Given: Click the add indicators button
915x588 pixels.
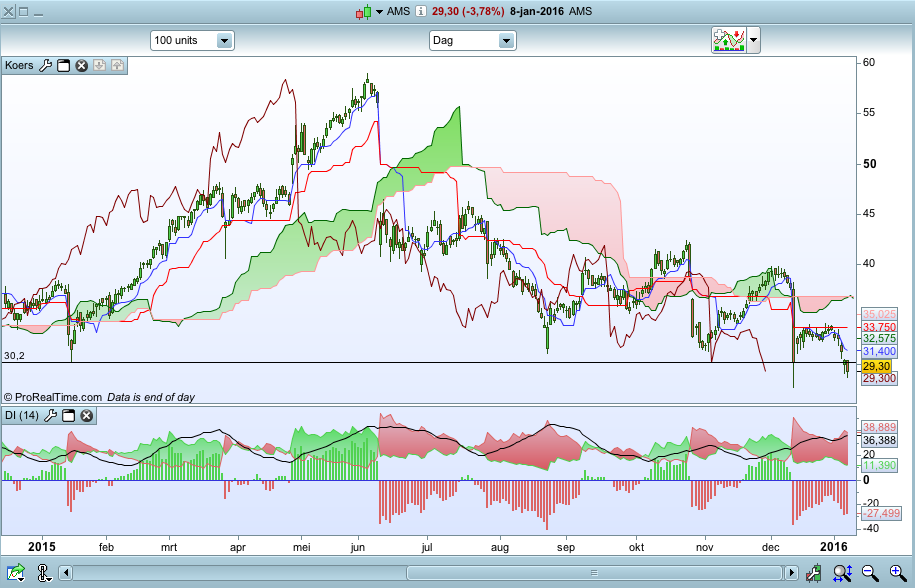Looking at the screenshot, I should tap(729, 40).
